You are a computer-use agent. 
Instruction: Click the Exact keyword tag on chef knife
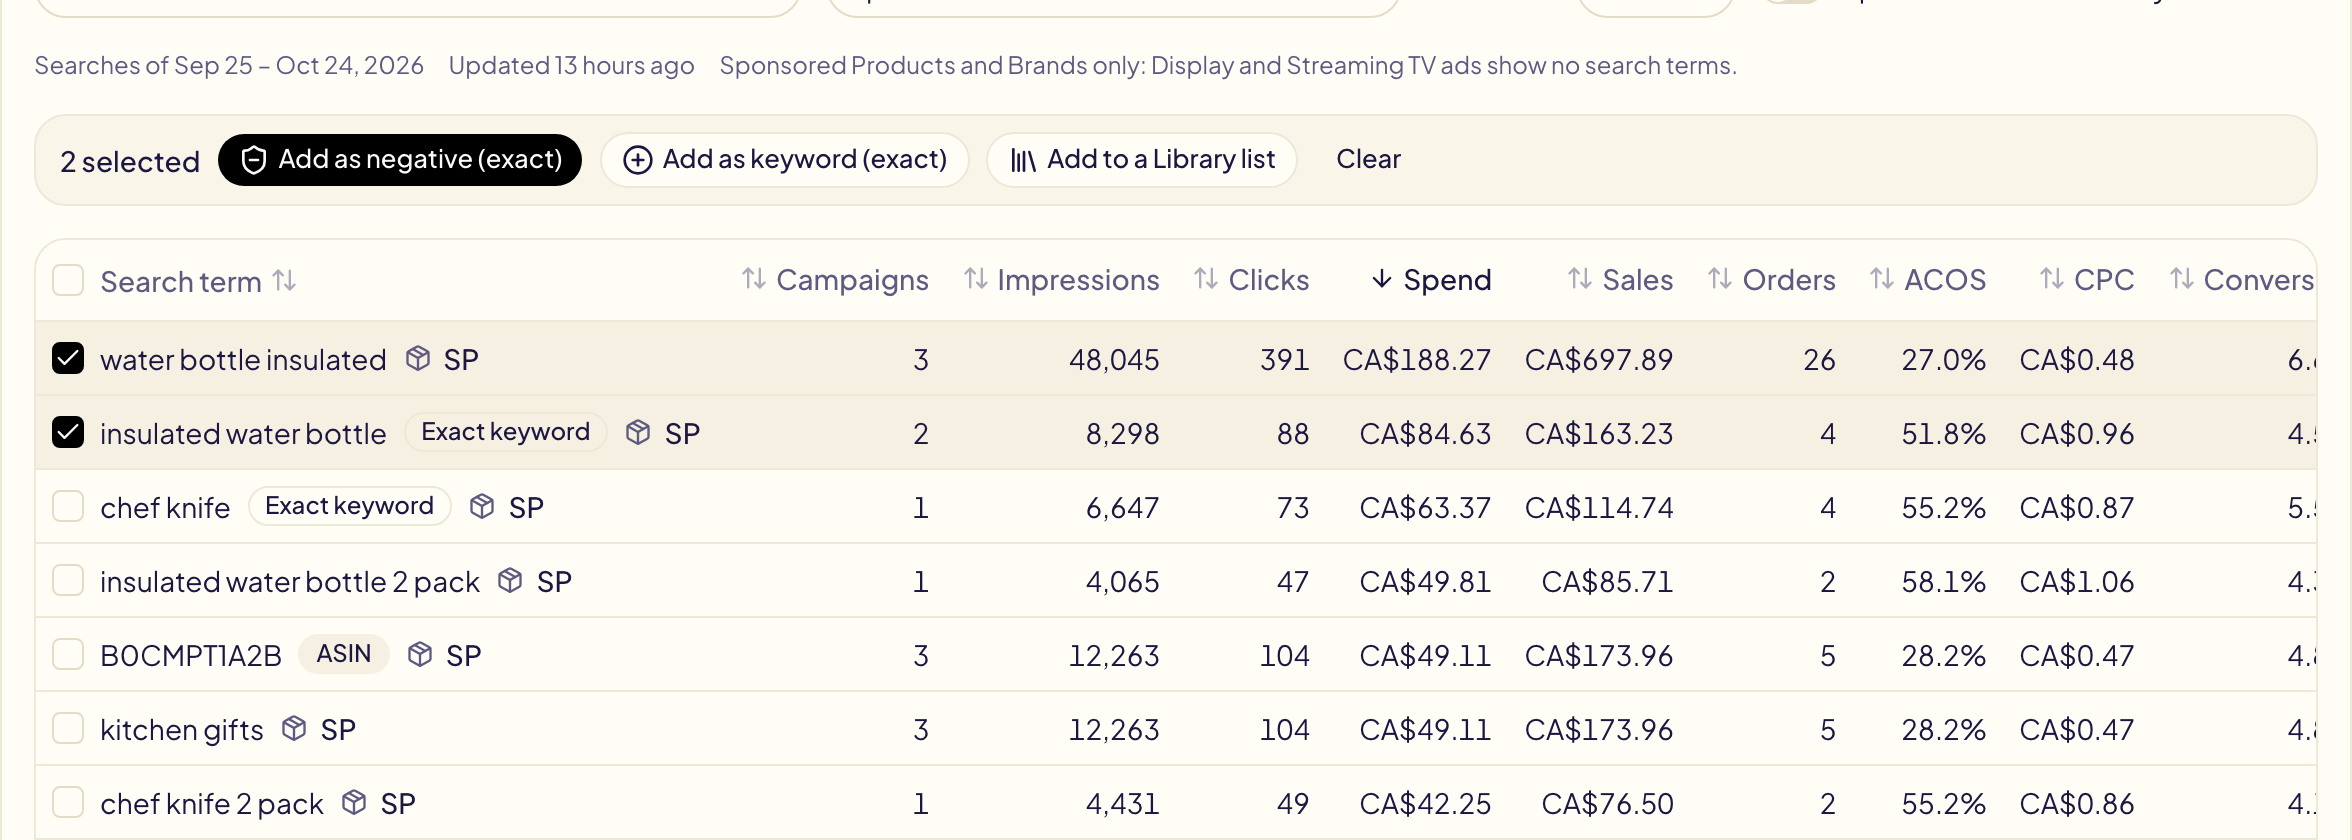350,506
